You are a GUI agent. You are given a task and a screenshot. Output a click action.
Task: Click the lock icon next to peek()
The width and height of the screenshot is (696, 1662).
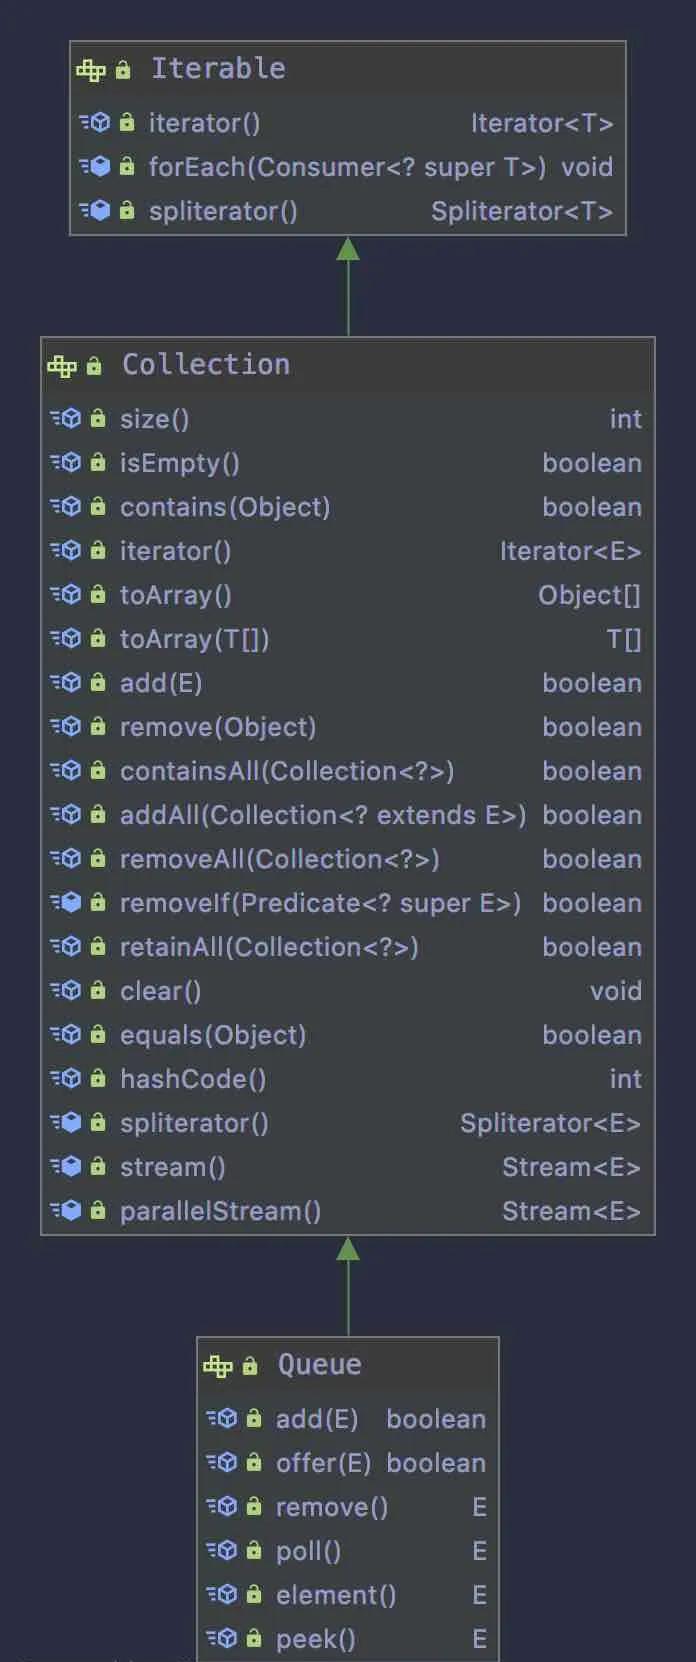(254, 1638)
